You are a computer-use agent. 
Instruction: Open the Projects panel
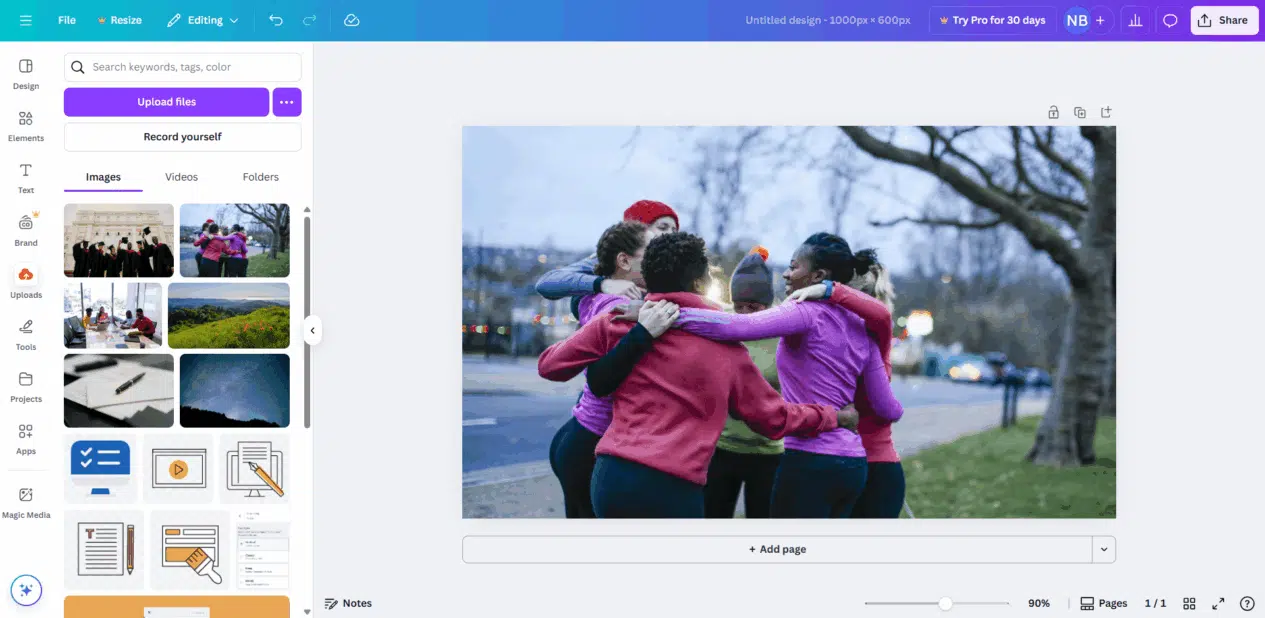(x=25, y=384)
